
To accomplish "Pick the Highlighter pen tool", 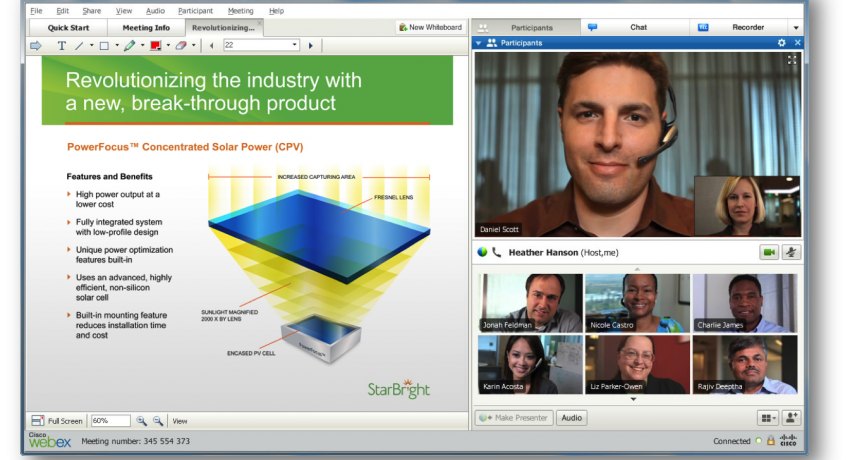I will [x=129, y=45].
